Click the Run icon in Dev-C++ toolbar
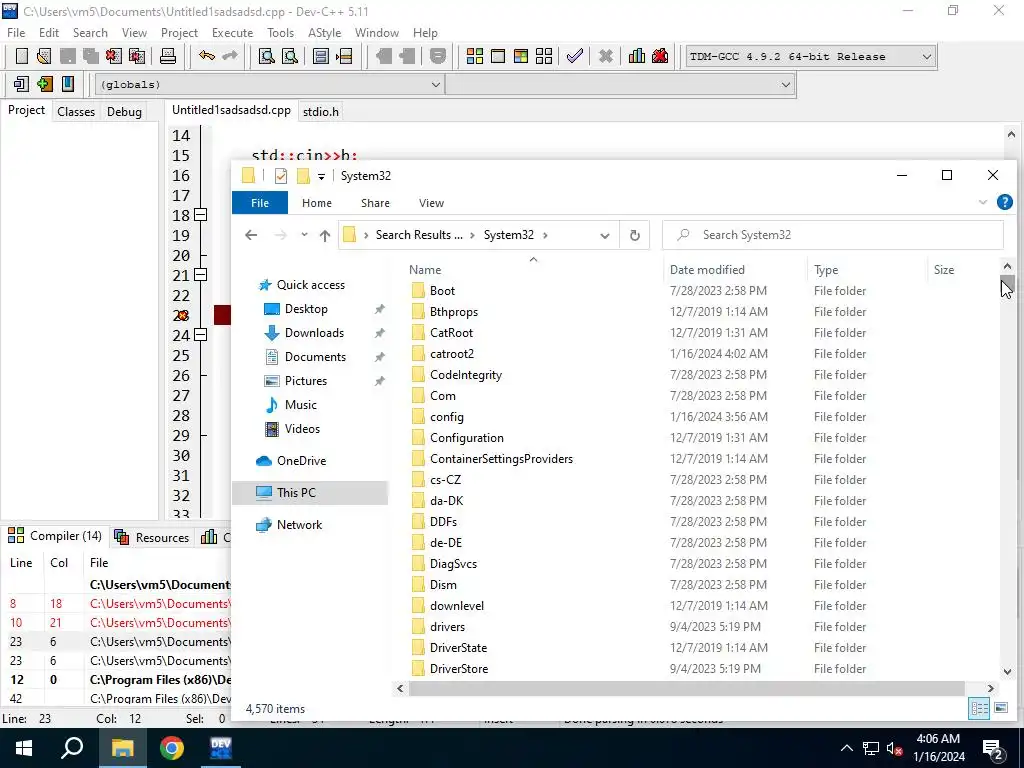 click(x=498, y=56)
